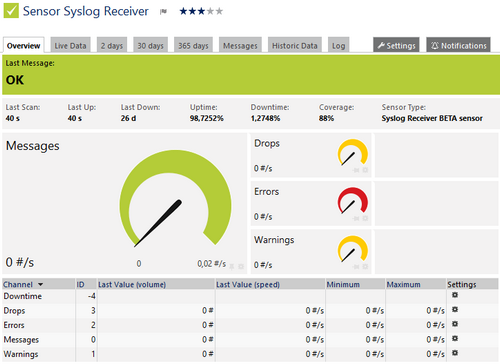Open the Historic Data tab
The width and height of the screenshot is (500, 364).
click(x=295, y=45)
